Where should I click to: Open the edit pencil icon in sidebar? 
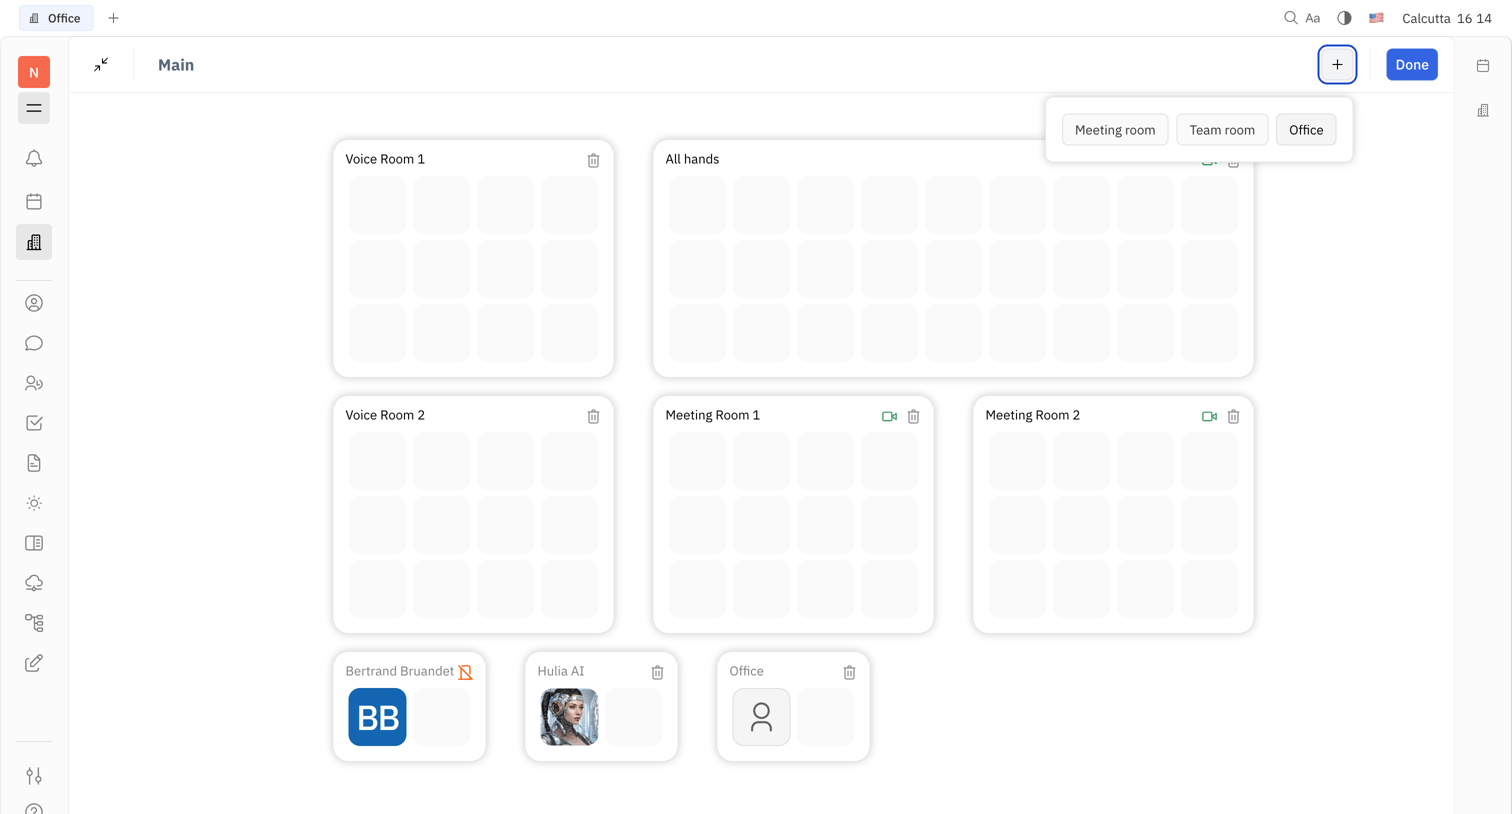(34, 663)
